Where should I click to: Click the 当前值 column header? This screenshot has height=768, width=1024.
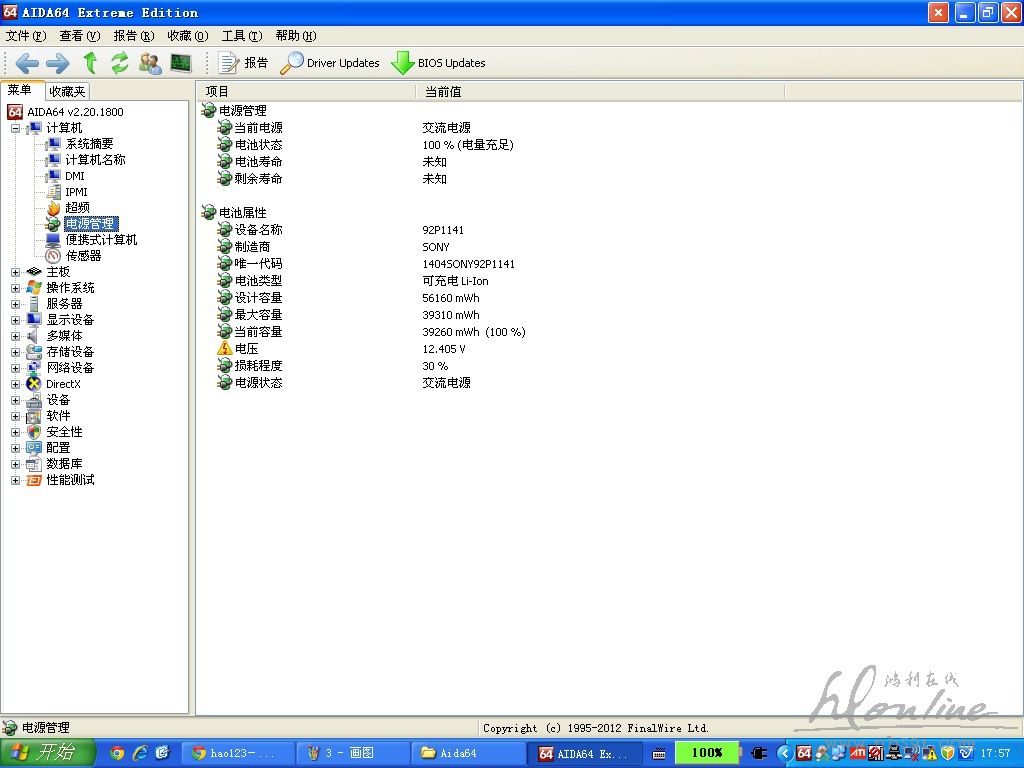point(444,91)
